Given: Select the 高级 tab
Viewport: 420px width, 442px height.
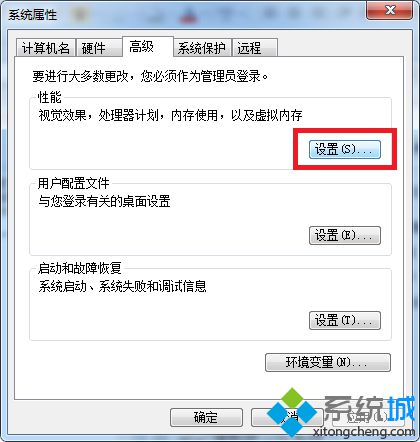Looking at the screenshot, I should click(148, 47).
